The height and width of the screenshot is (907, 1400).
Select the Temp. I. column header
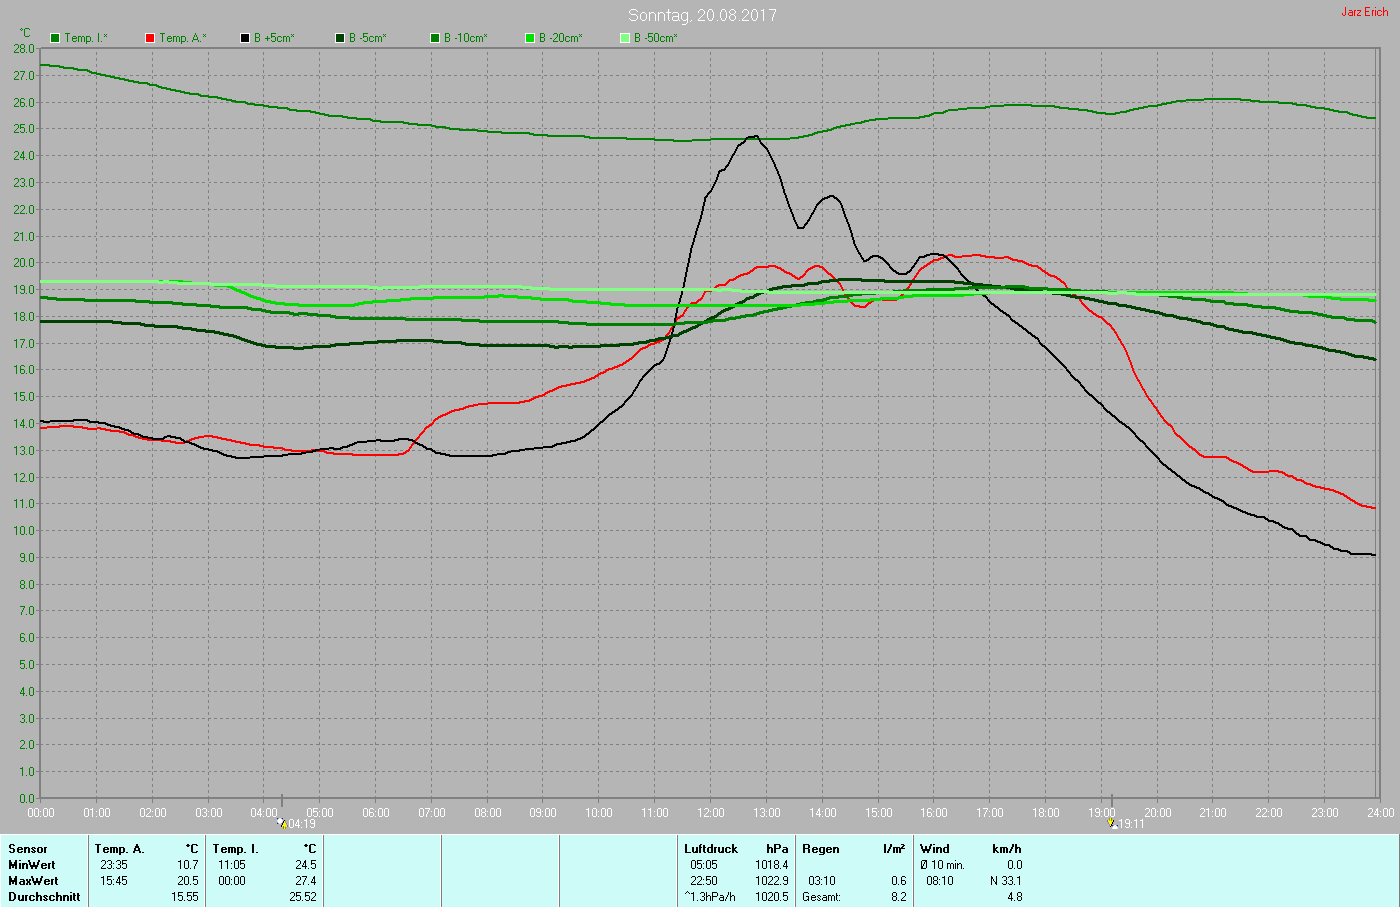click(235, 849)
